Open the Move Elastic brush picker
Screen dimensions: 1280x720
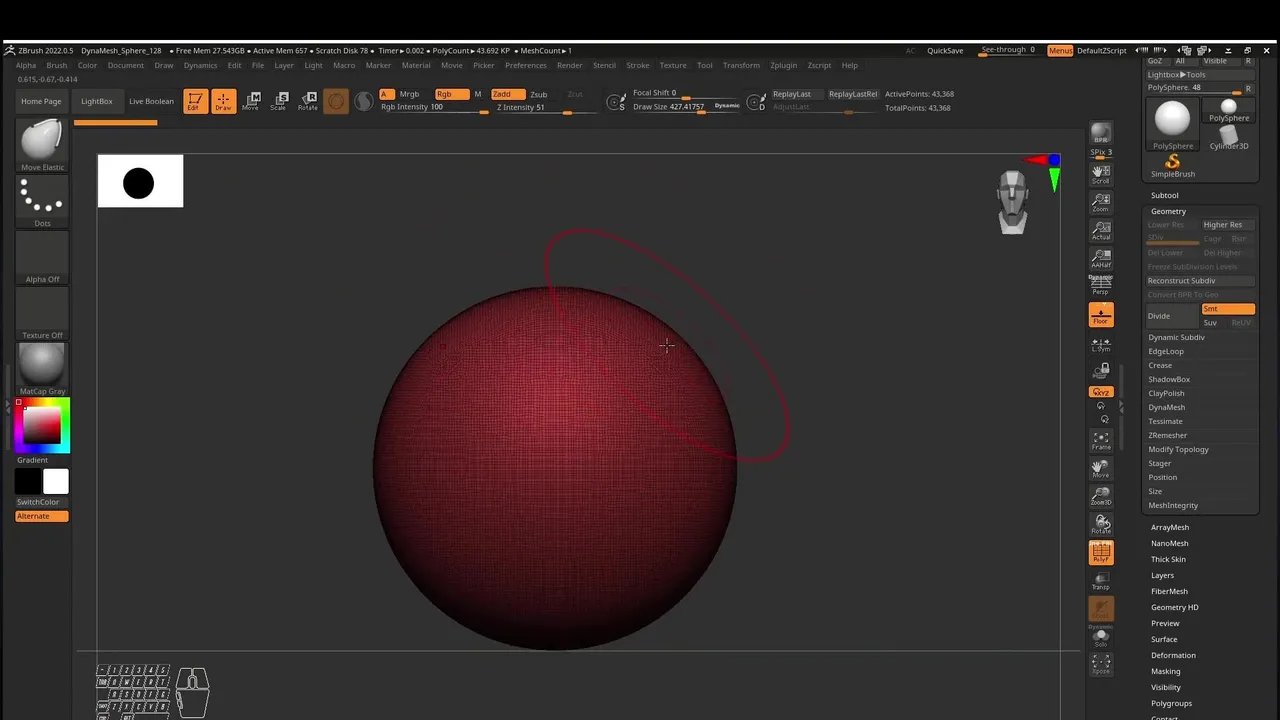pyautogui.click(x=42, y=146)
